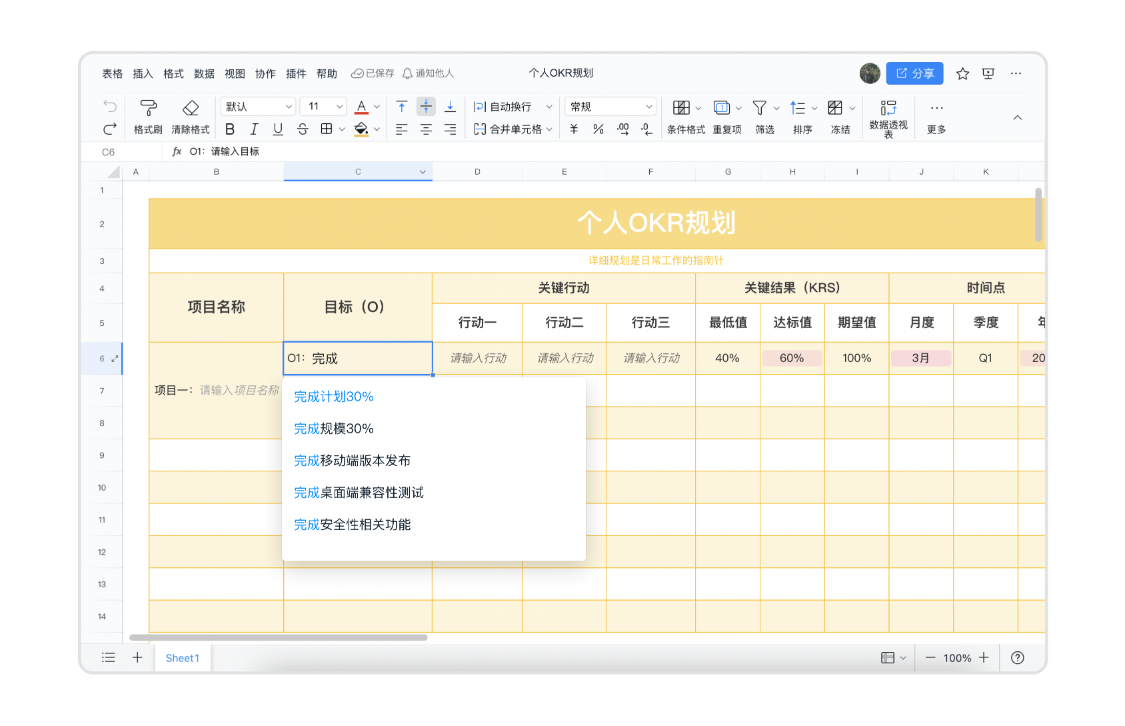Switch to the Sheet1 tab

[x=182, y=658]
